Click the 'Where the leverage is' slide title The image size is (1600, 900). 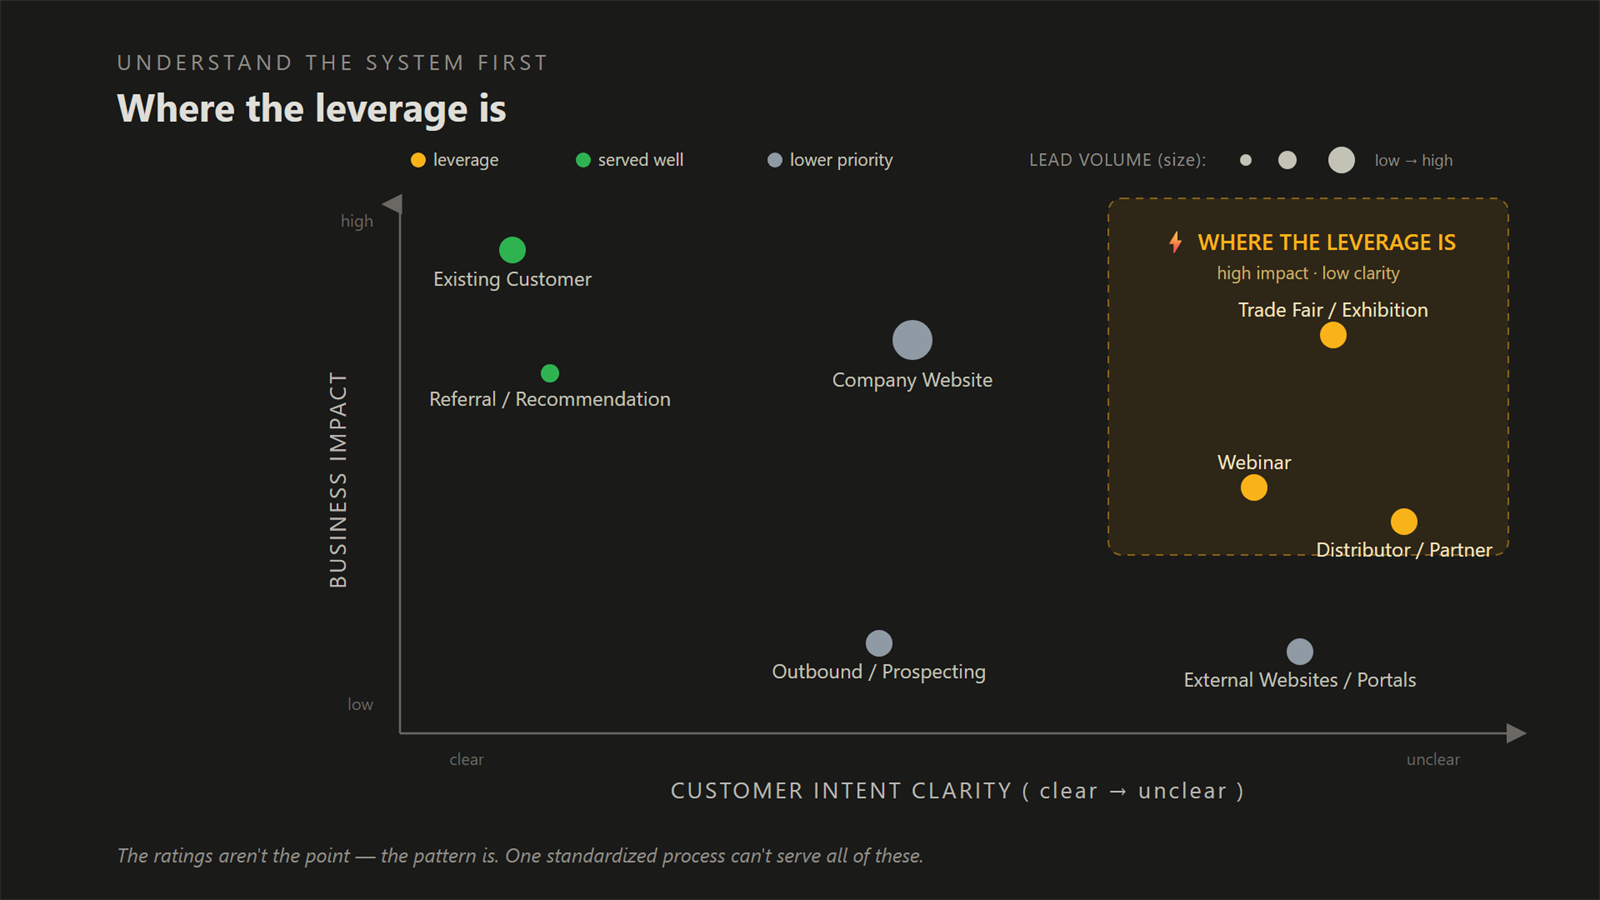312,108
